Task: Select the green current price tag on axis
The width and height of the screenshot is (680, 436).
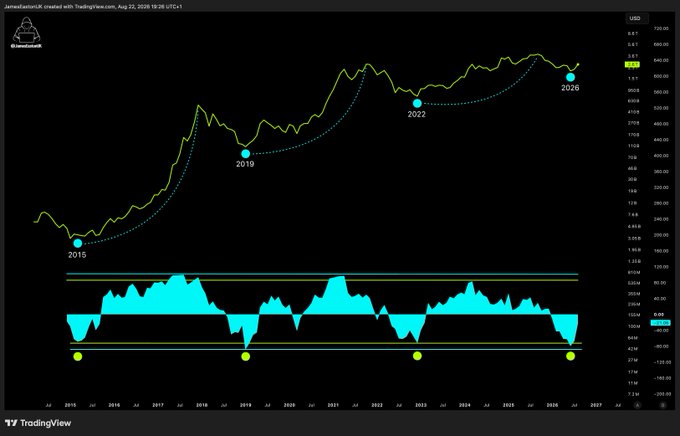Action: pyautogui.click(x=632, y=65)
